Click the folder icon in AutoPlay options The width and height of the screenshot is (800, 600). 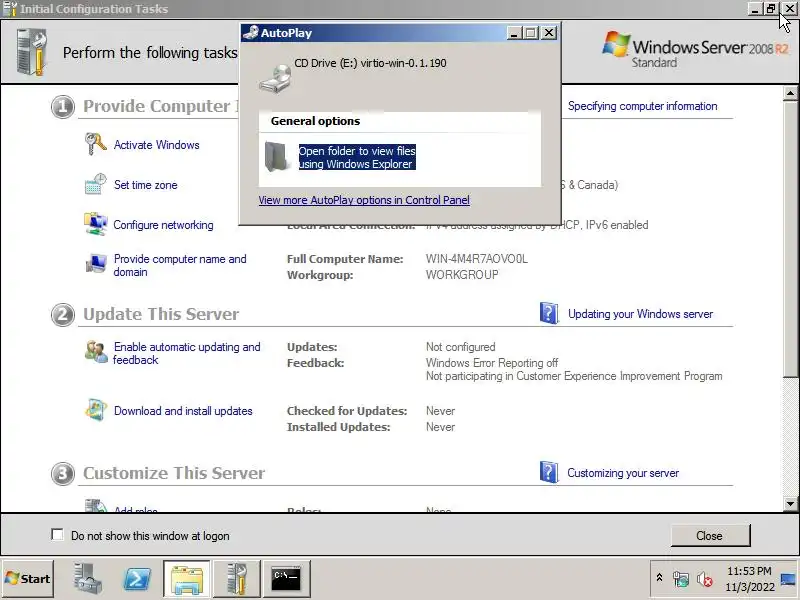tap(276, 157)
